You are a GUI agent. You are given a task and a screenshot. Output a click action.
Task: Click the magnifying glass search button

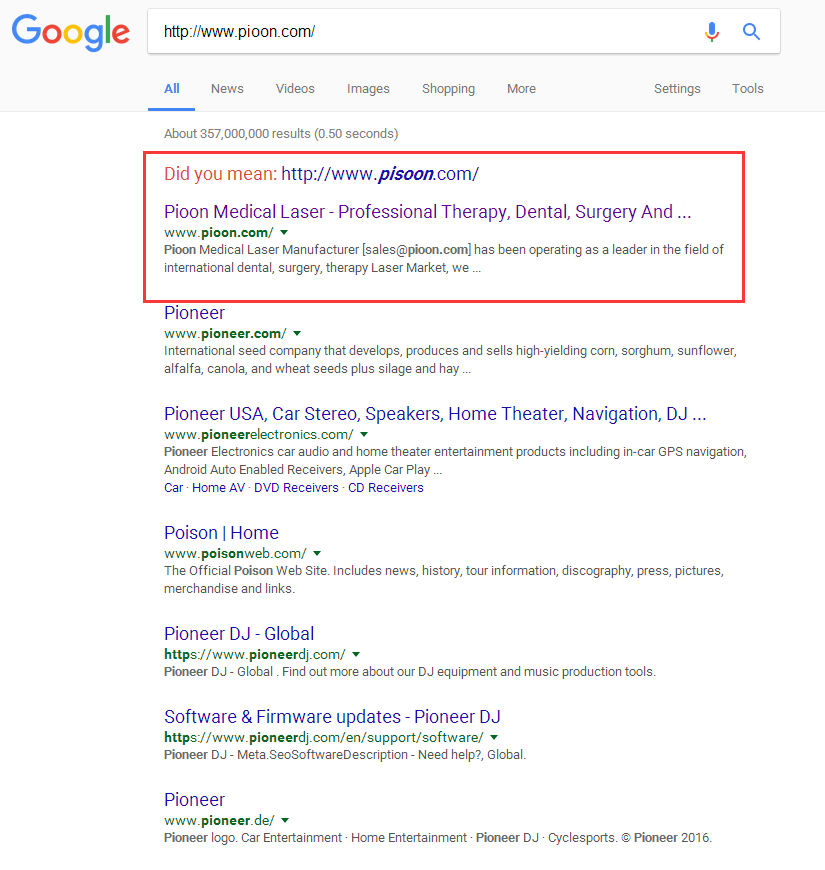click(751, 32)
